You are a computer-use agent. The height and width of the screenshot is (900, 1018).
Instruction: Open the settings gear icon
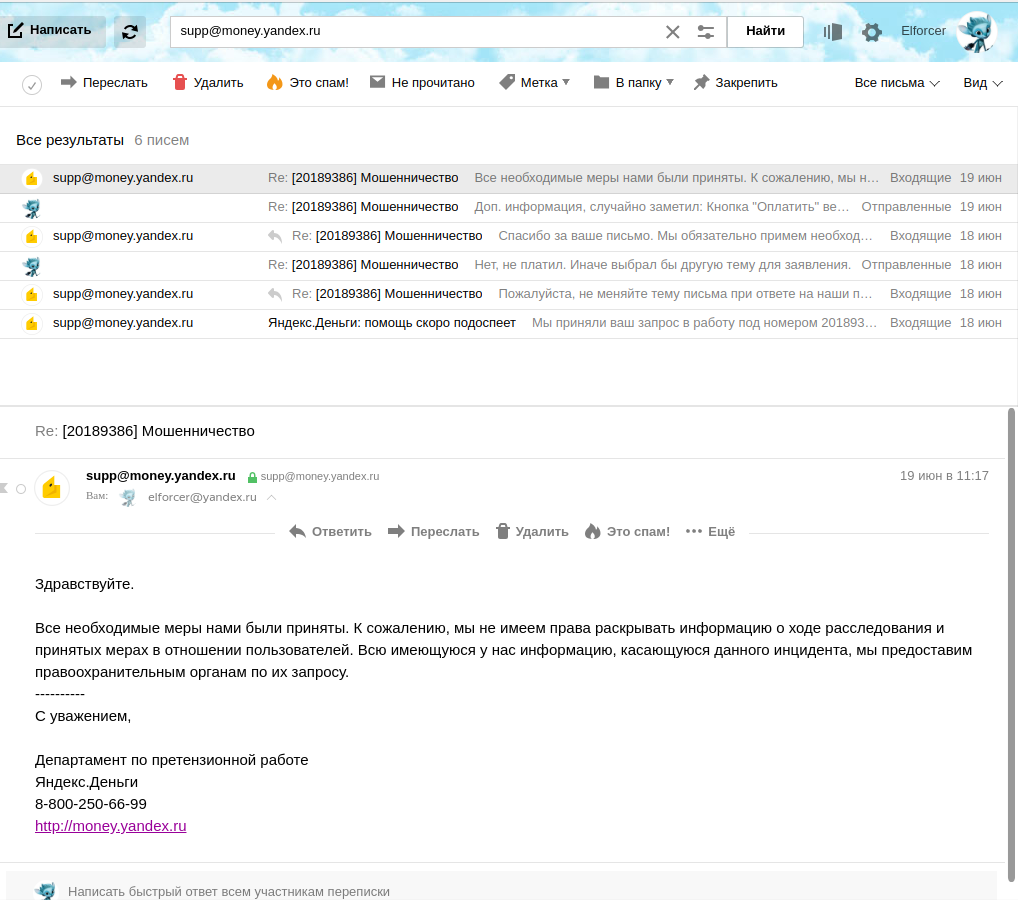[872, 32]
